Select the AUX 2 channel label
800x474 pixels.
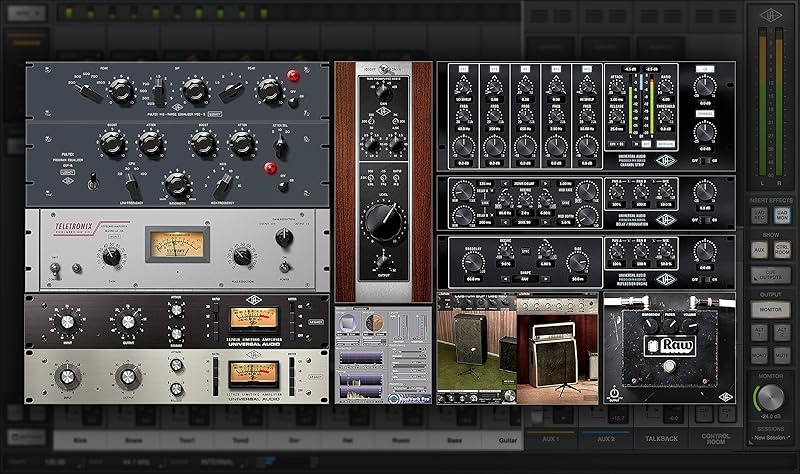click(606, 439)
